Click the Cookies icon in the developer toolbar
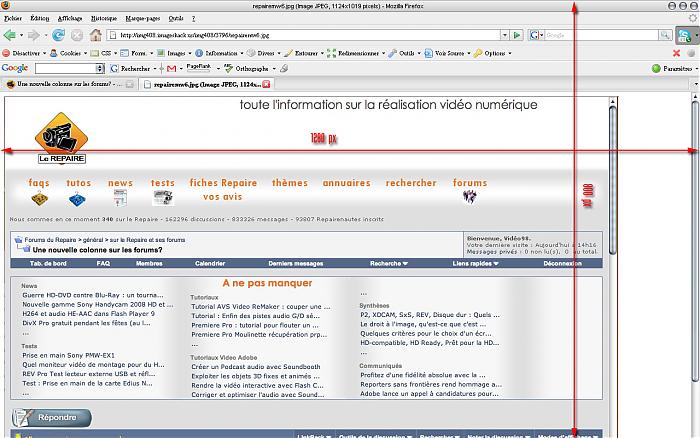Screen dimensions: 700x438 click(54, 53)
